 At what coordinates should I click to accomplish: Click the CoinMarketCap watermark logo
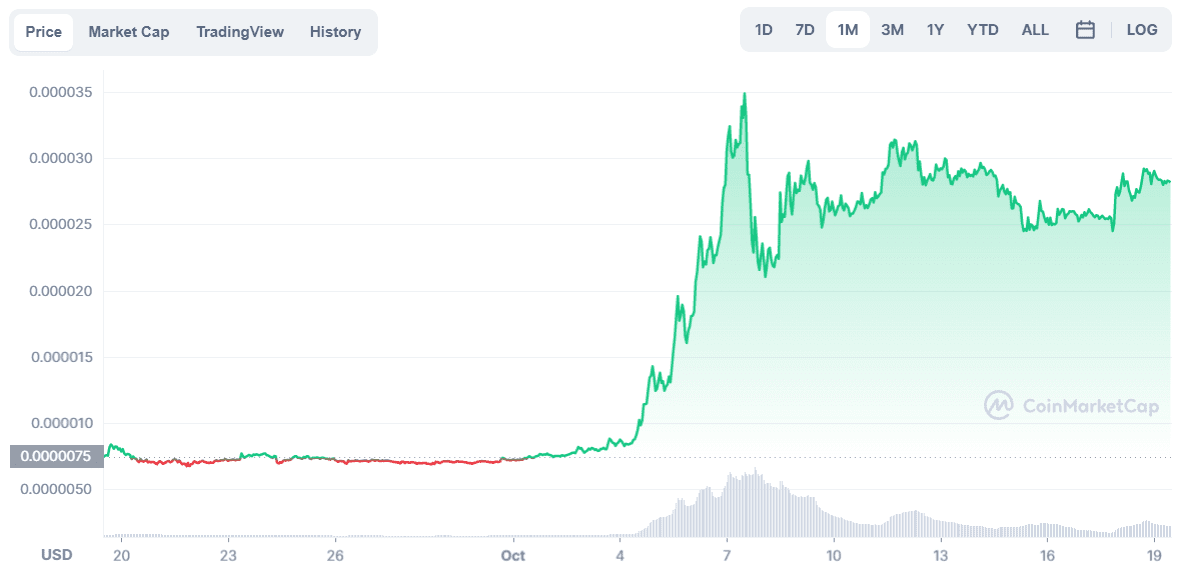click(1072, 405)
